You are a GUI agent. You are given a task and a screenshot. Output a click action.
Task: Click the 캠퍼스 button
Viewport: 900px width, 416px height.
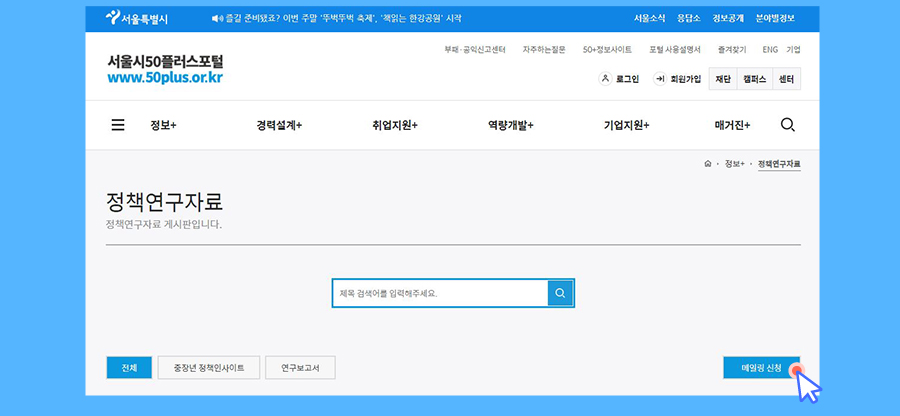click(755, 79)
